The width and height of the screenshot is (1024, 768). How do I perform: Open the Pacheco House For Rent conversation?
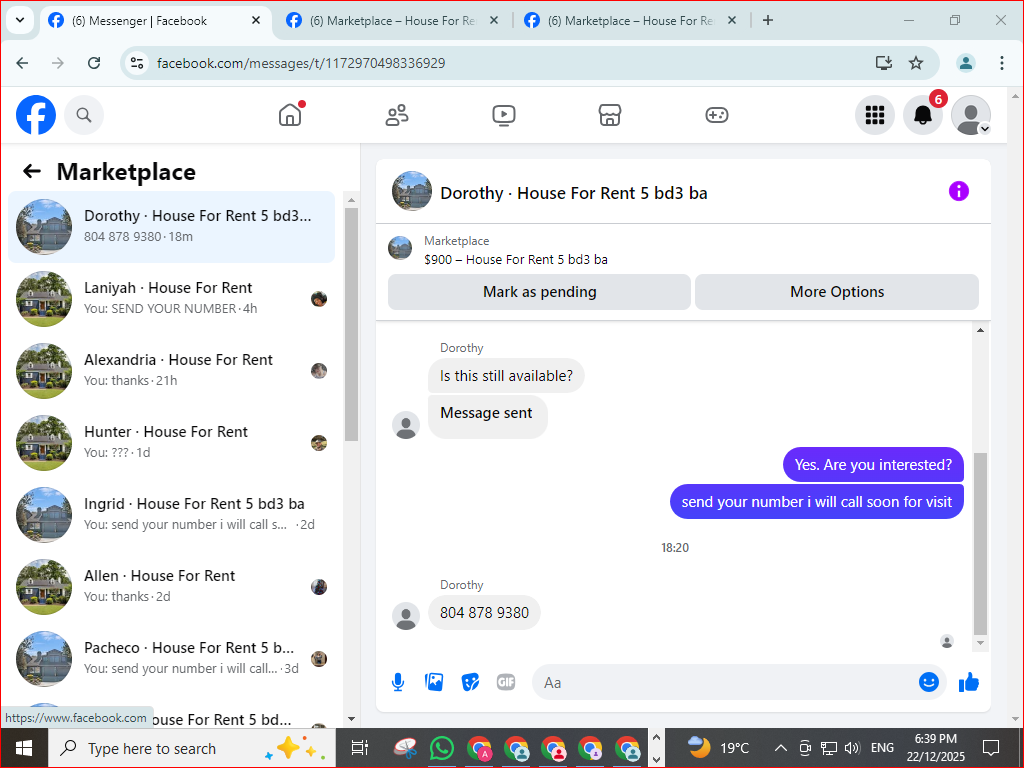click(x=172, y=658)
